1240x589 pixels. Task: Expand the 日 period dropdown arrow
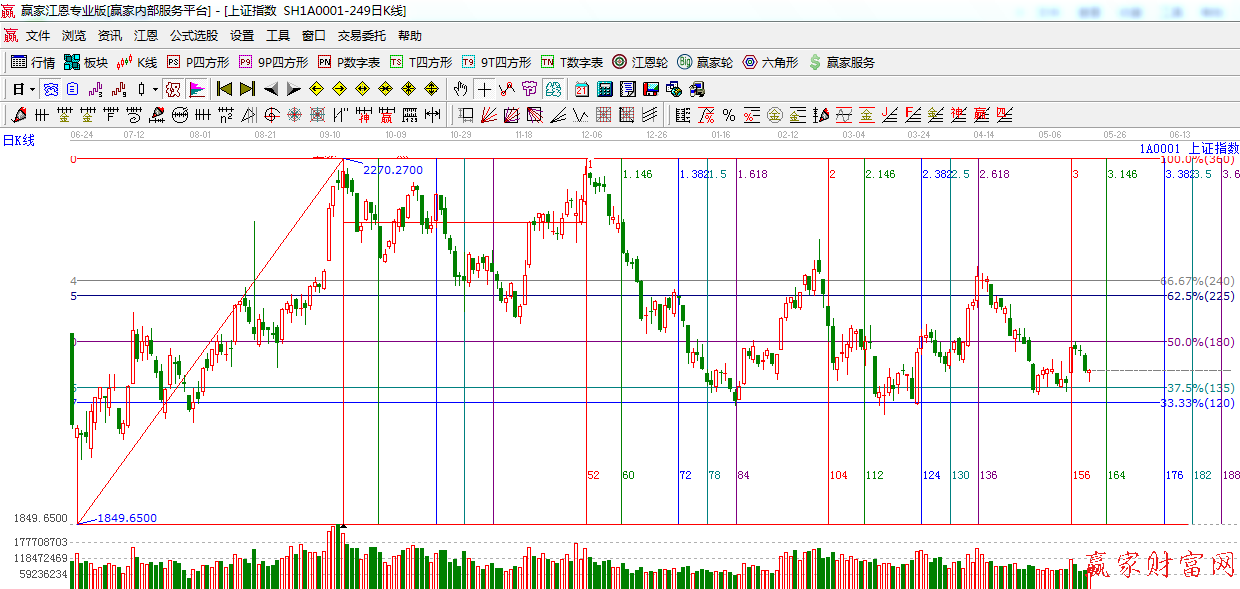tap(32, 89)
